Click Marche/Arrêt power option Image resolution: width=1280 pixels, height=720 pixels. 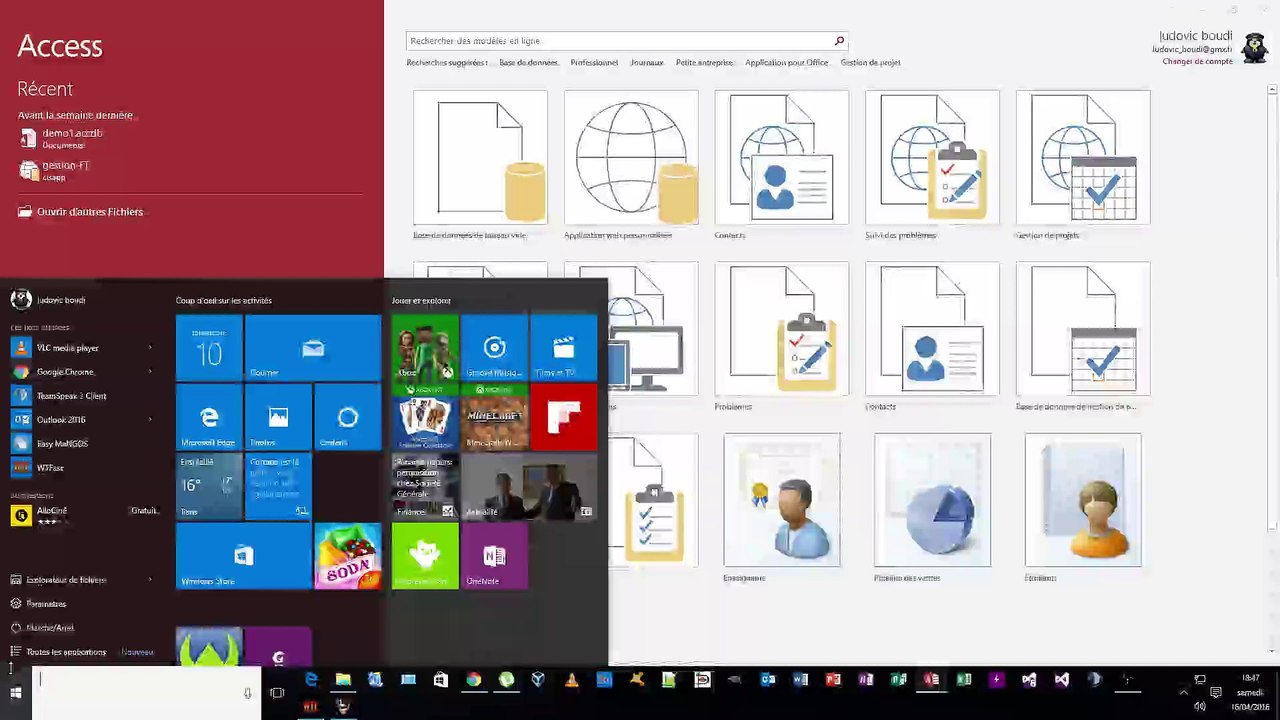50,627
